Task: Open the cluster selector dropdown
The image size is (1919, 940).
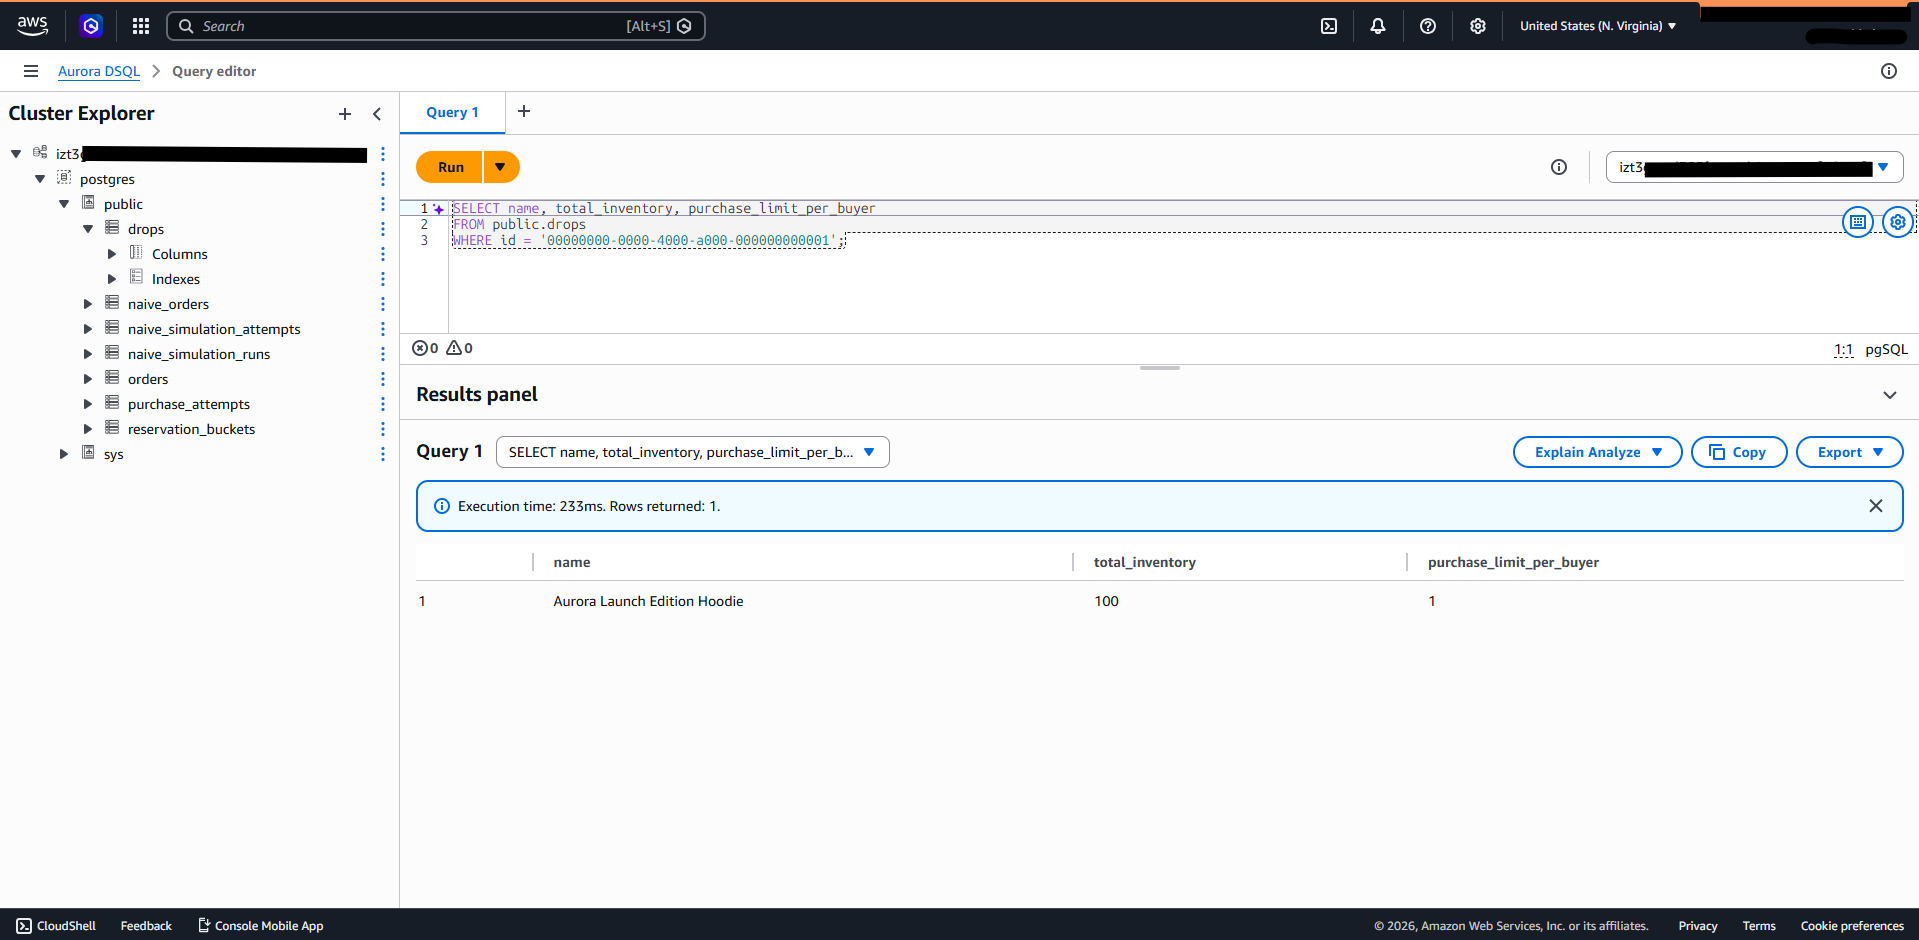Action: (1754, 167)
